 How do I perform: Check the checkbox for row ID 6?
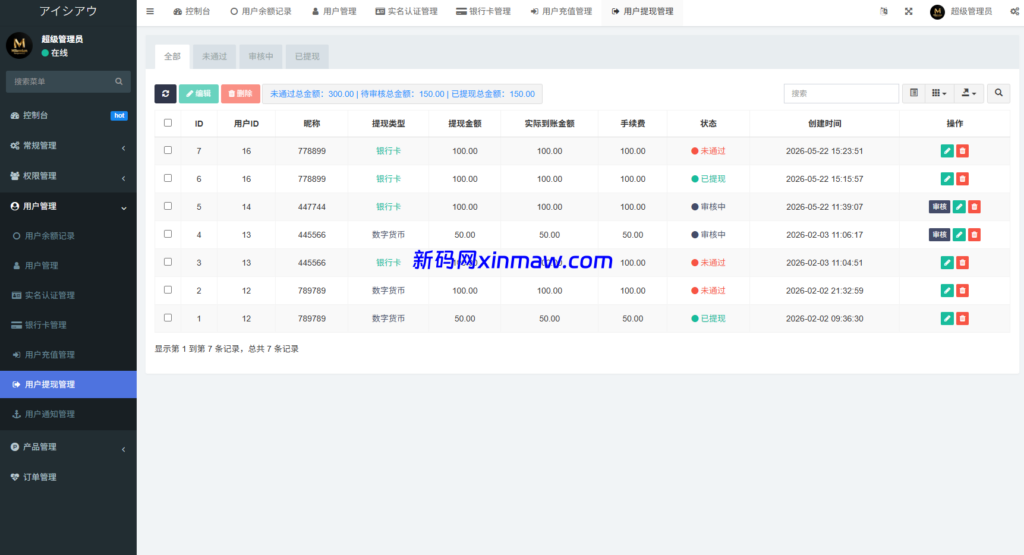pyautogui.click(x=168, y=178)
